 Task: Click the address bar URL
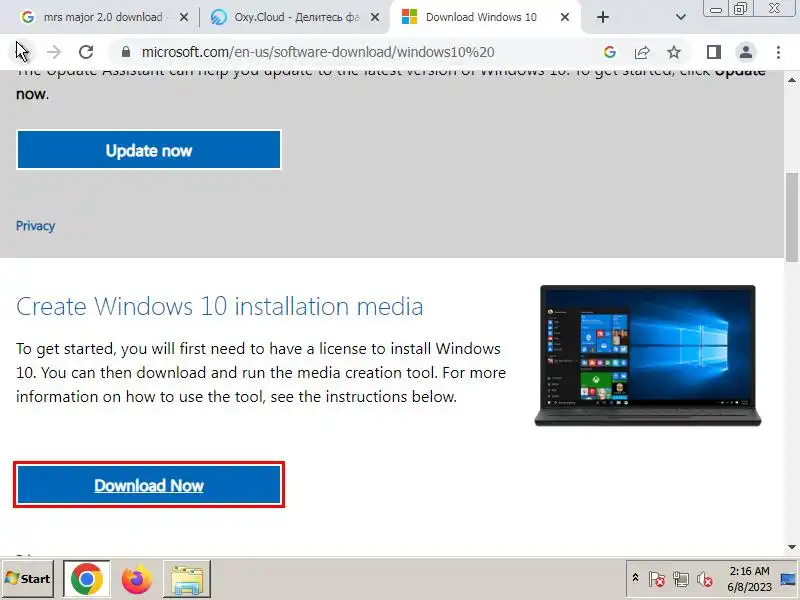point(318,52)
